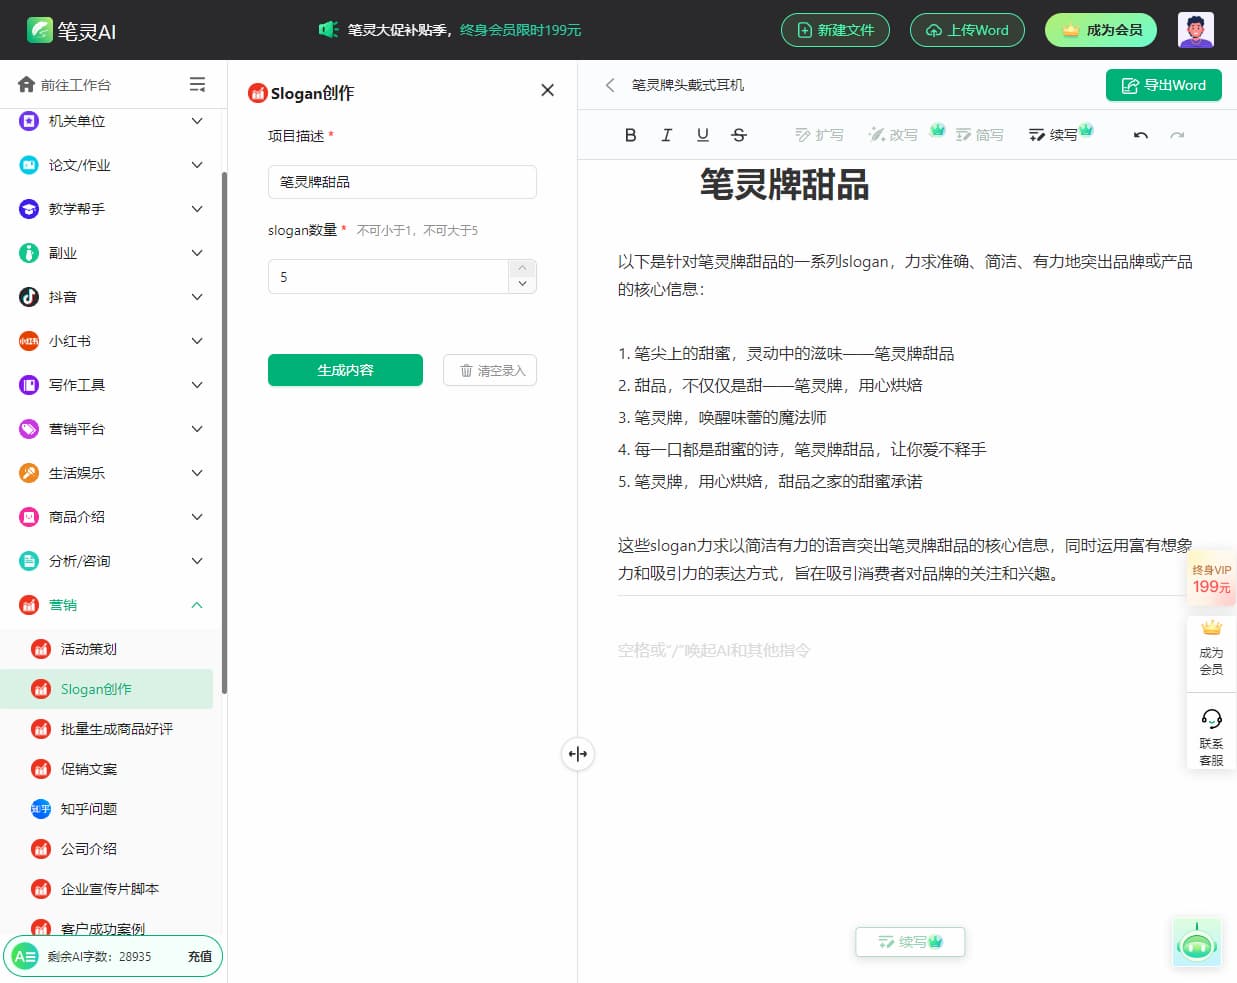Open the user profile avatar
Viewport: 1237px width, 983px height.
1195,30
